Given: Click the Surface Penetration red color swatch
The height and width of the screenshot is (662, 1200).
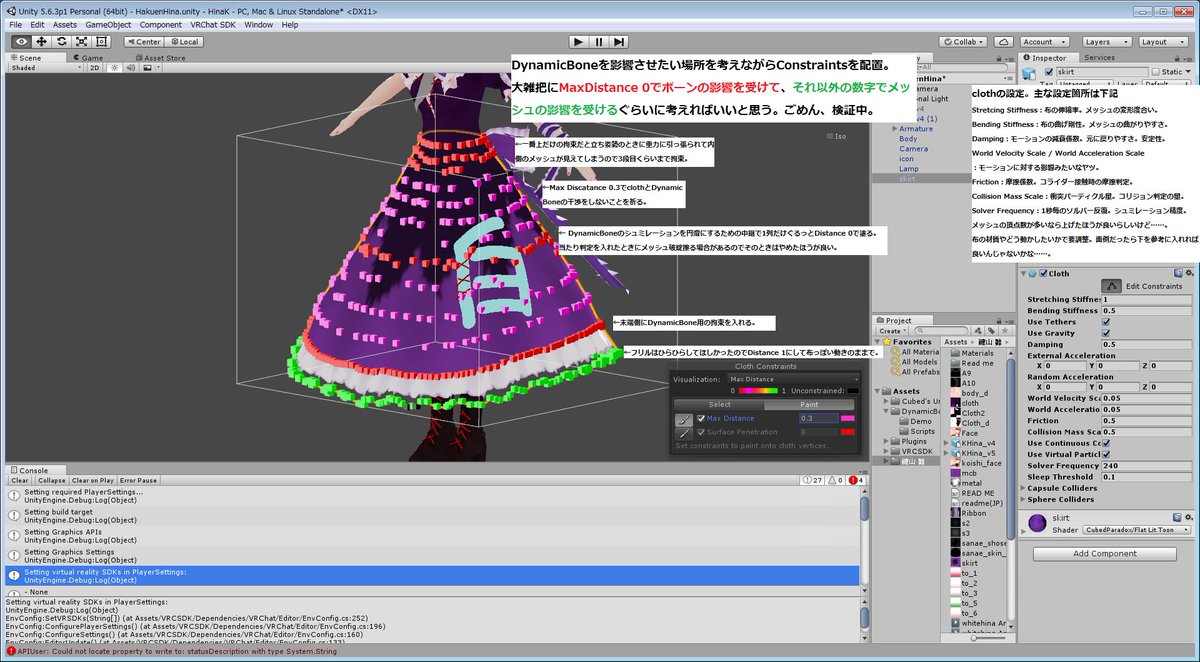Looking at the screenshot, I should [x=849, y=432].
